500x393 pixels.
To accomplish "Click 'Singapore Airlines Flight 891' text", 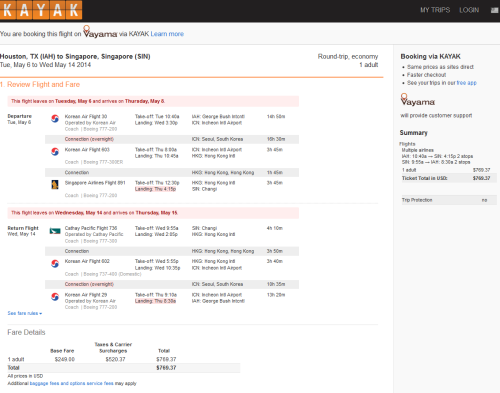I will (x=95, y=183).
